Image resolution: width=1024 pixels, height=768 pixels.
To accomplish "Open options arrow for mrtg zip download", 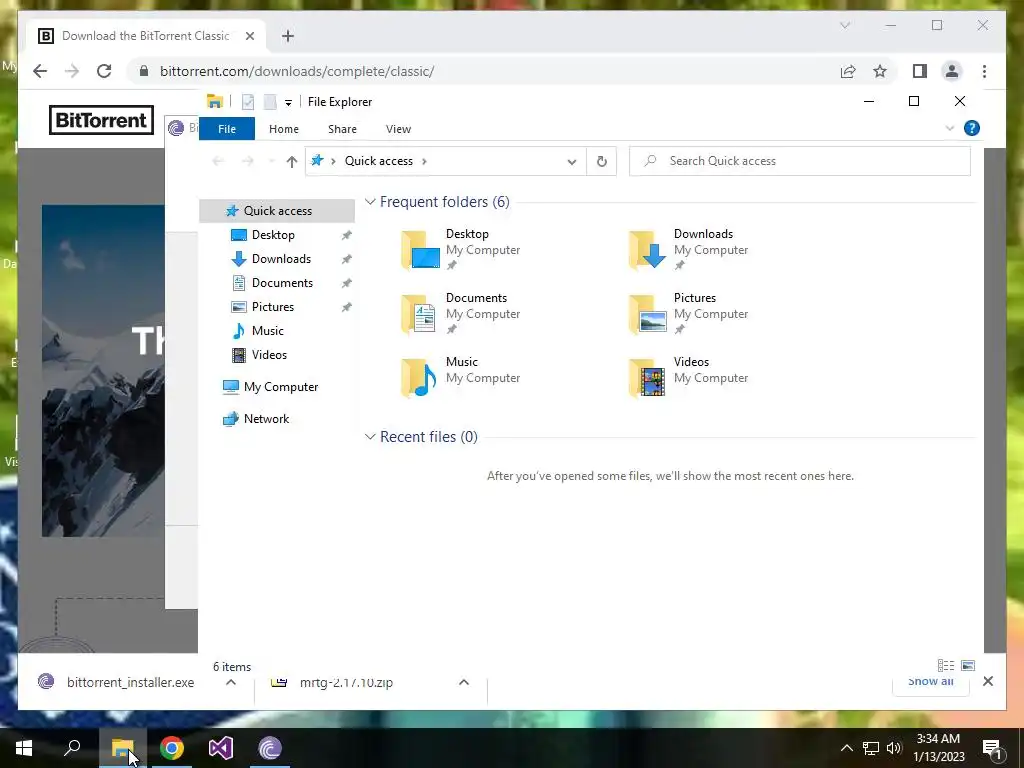I will [464, 682].
